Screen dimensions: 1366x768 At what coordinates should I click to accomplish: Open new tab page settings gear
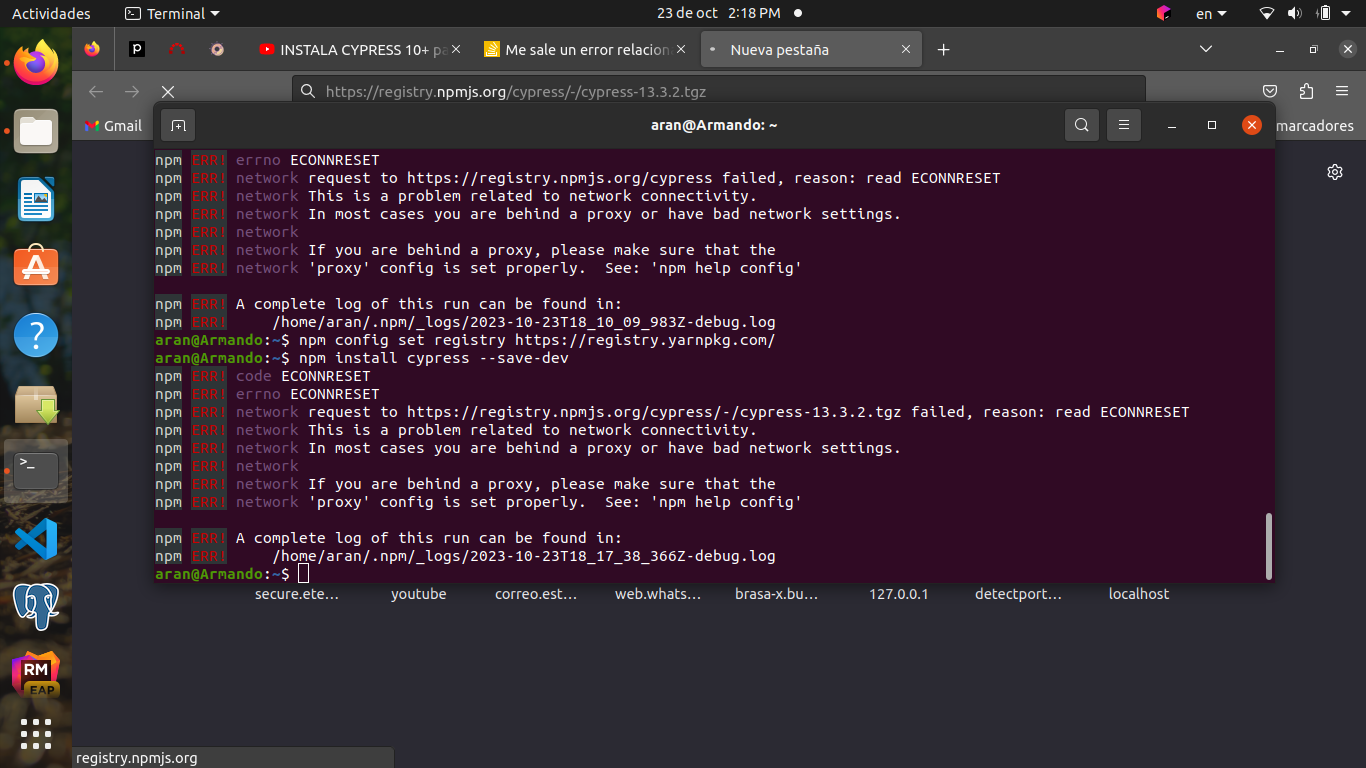coord(1334,172)
